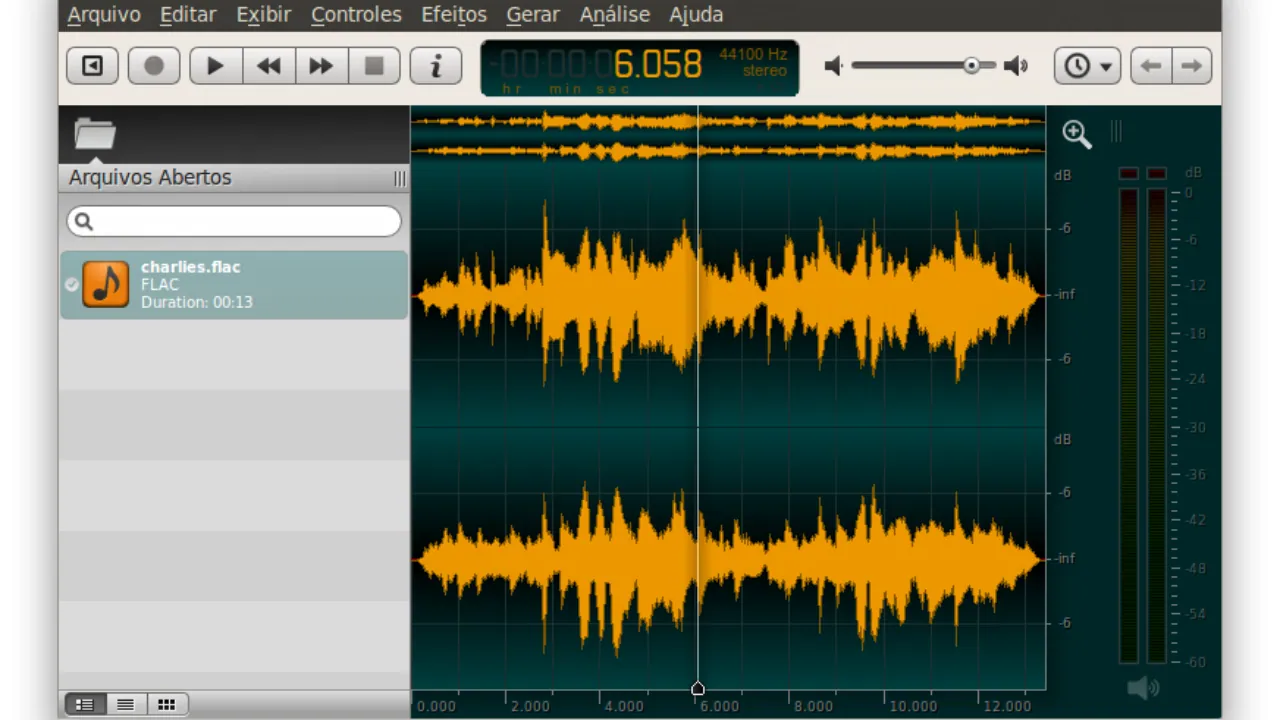Mute using the low volume speaker icon

pyautogui.click(x=833, y=66)
